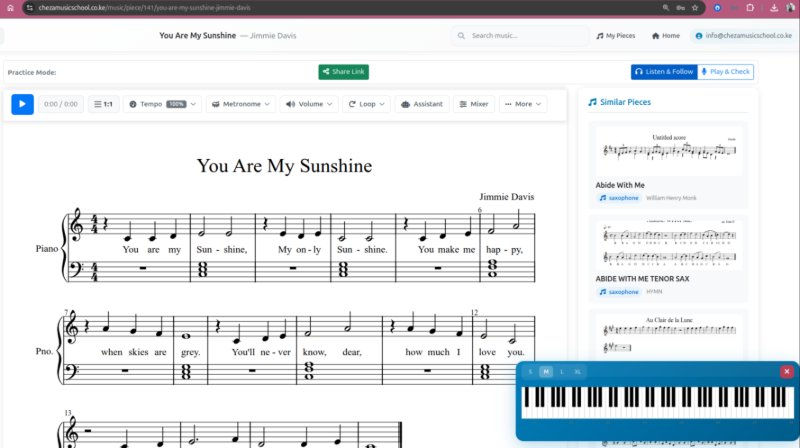Screen dimensions: 800x448
Task: Start playback with the blue play button
Action: click(22, 104)
